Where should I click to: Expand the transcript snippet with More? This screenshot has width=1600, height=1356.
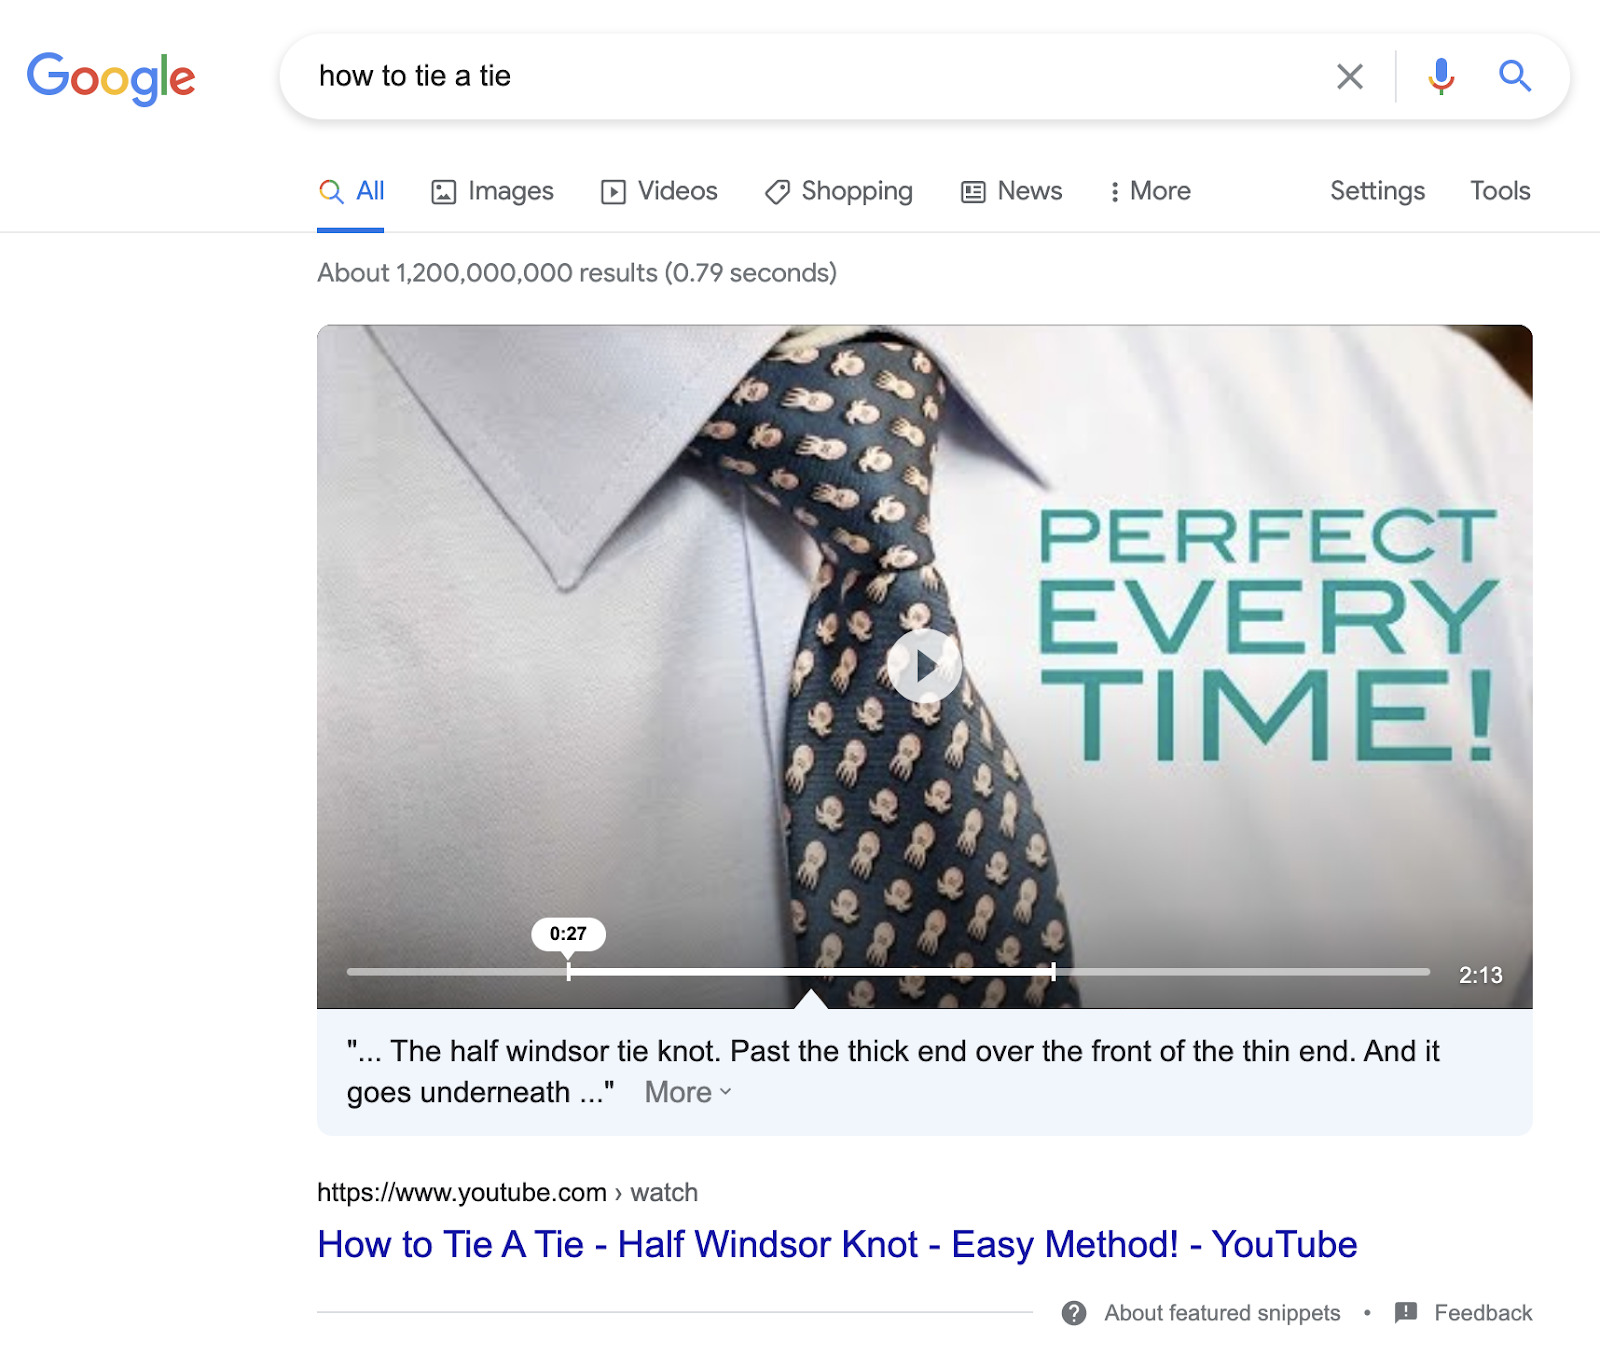point(688,1092)
